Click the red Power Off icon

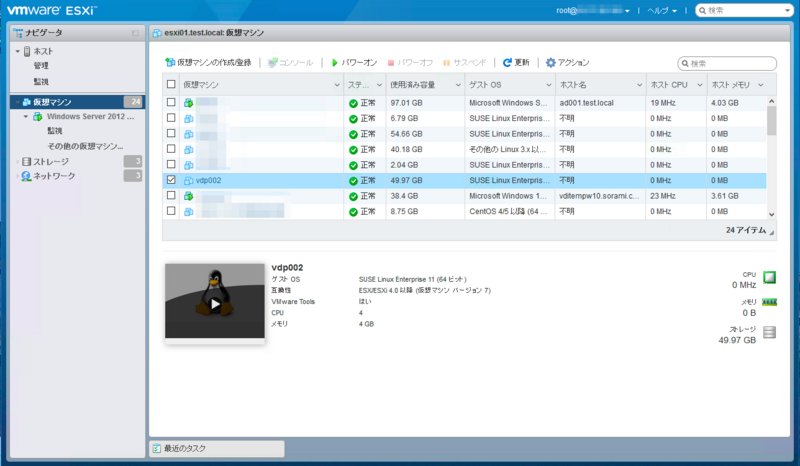tap(391, 63)
